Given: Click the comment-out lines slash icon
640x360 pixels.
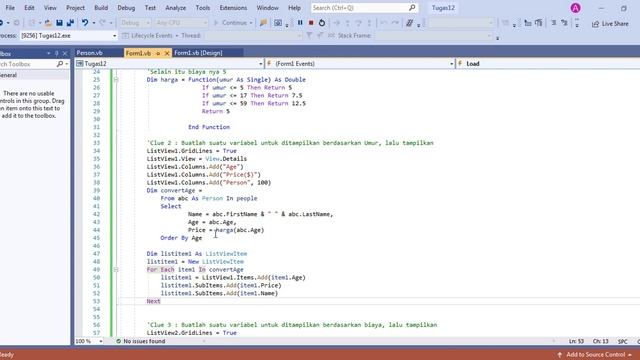Looking at the screenshot, I should click(409, 23).
